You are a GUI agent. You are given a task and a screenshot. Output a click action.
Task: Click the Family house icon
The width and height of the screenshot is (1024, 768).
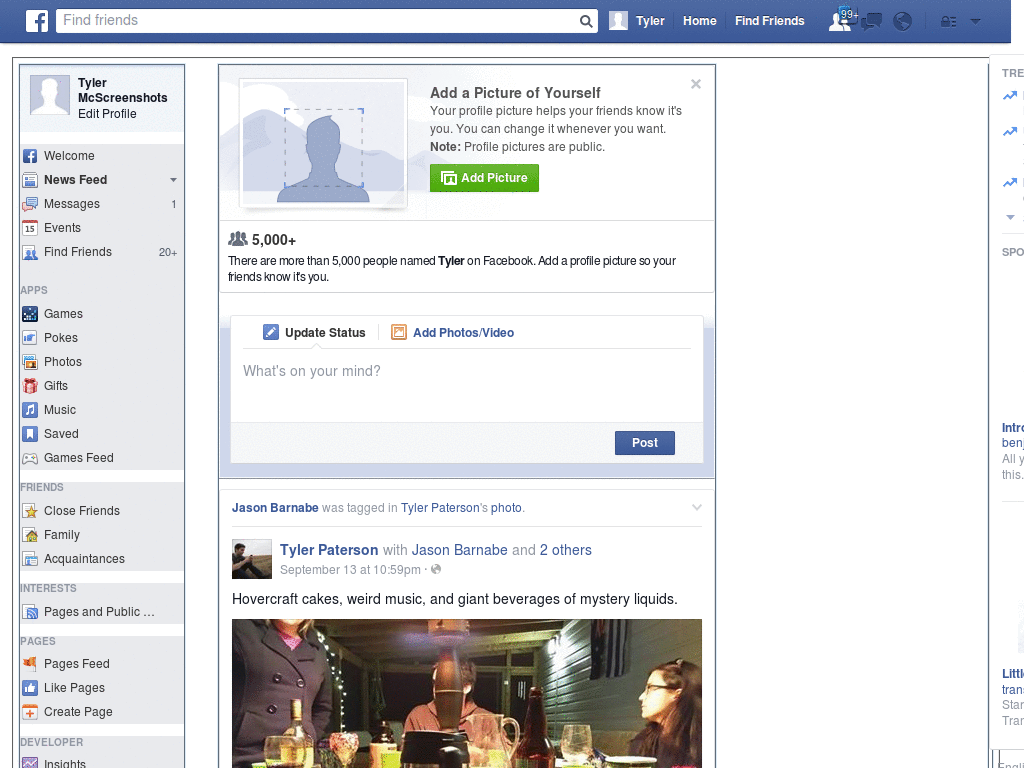click(x=30, y=536)
